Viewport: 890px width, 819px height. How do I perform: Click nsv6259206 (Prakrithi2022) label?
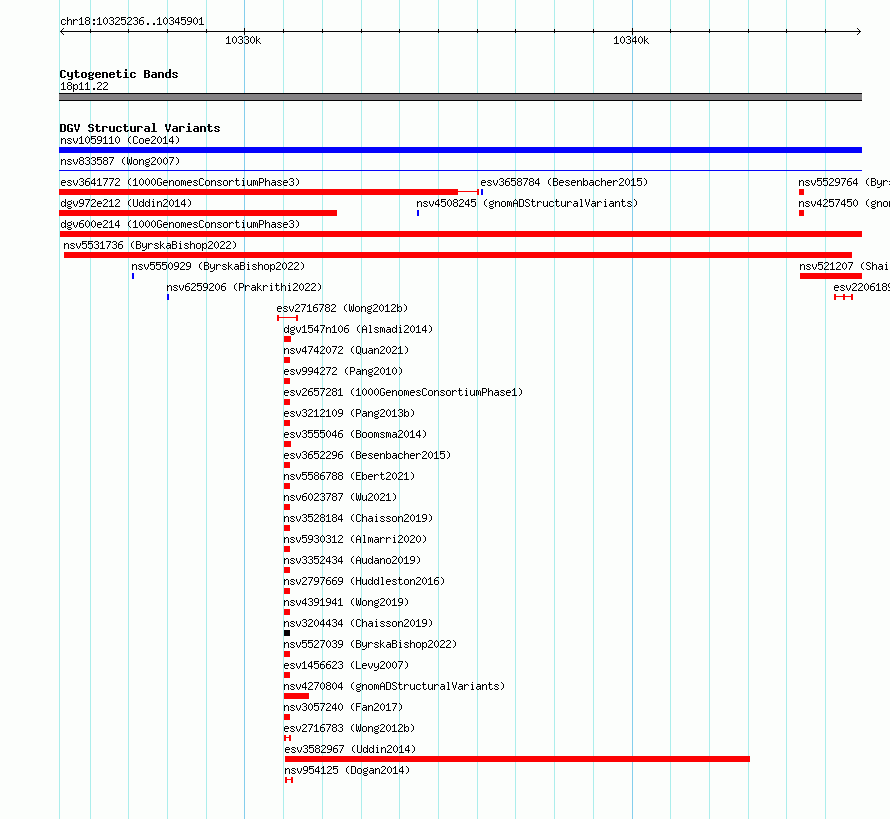pyautogui.click(x=244, y=287)
